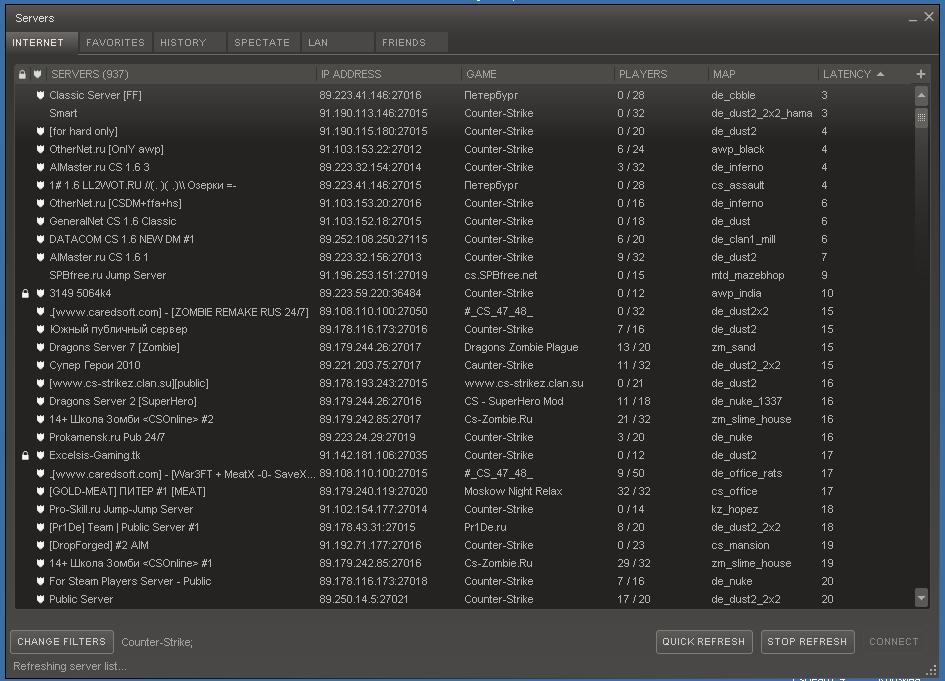Click player count 32 / 32
The width and height of the screenshot is (945, 681).
tap(633, 491)
